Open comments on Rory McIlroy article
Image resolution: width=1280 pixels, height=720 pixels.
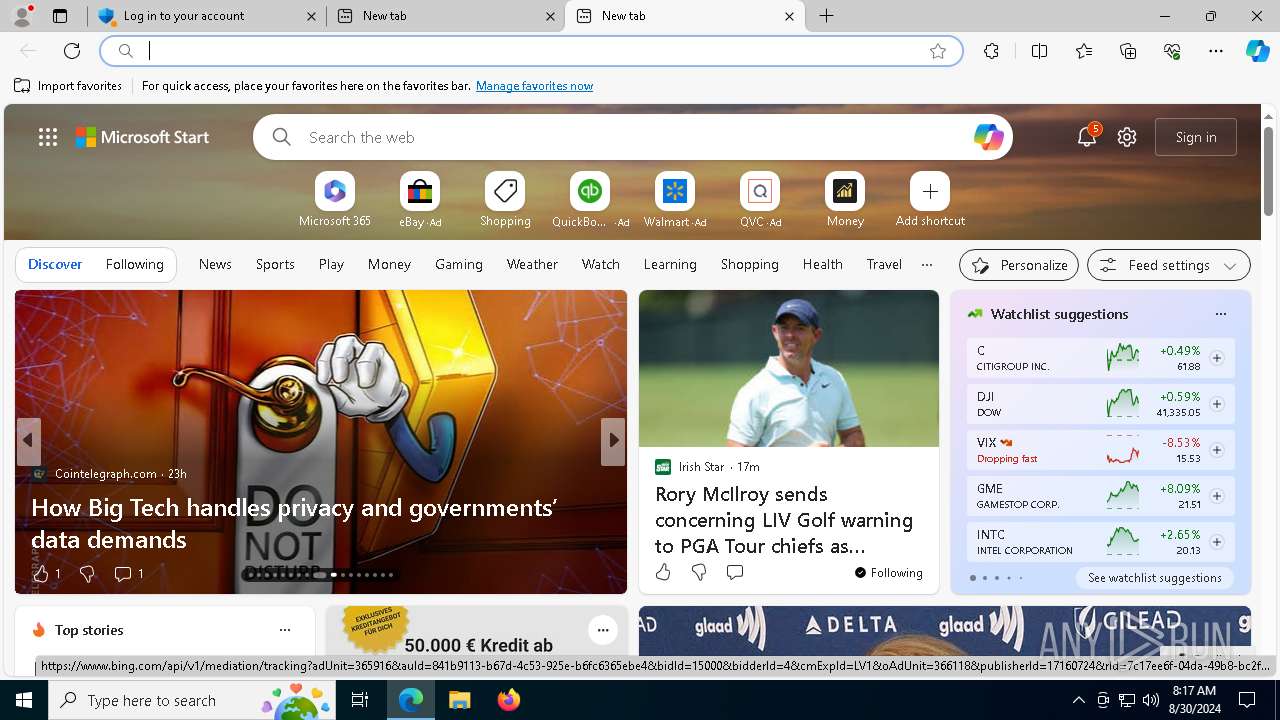pyautogui.click(x=735, y=572)
